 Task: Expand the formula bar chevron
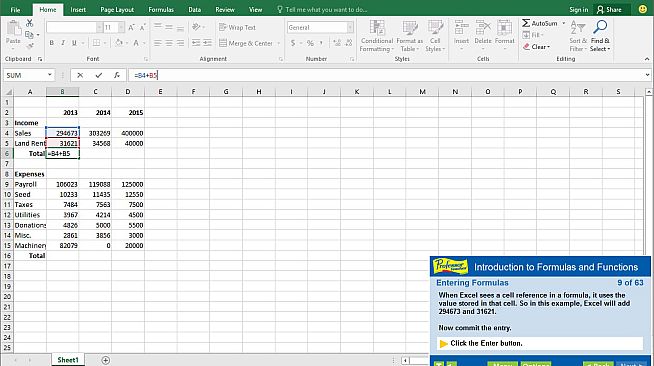tap(647, 75)
